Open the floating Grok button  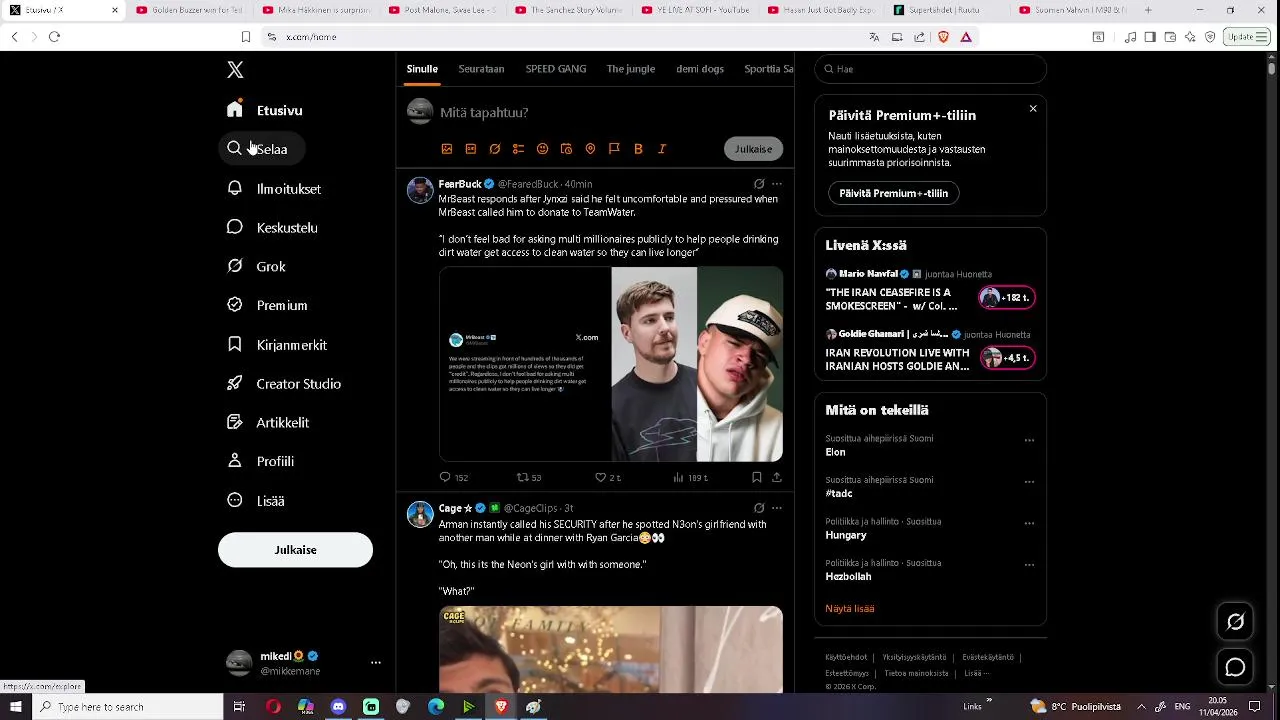pyautogui.click(x=1236, y=622)
